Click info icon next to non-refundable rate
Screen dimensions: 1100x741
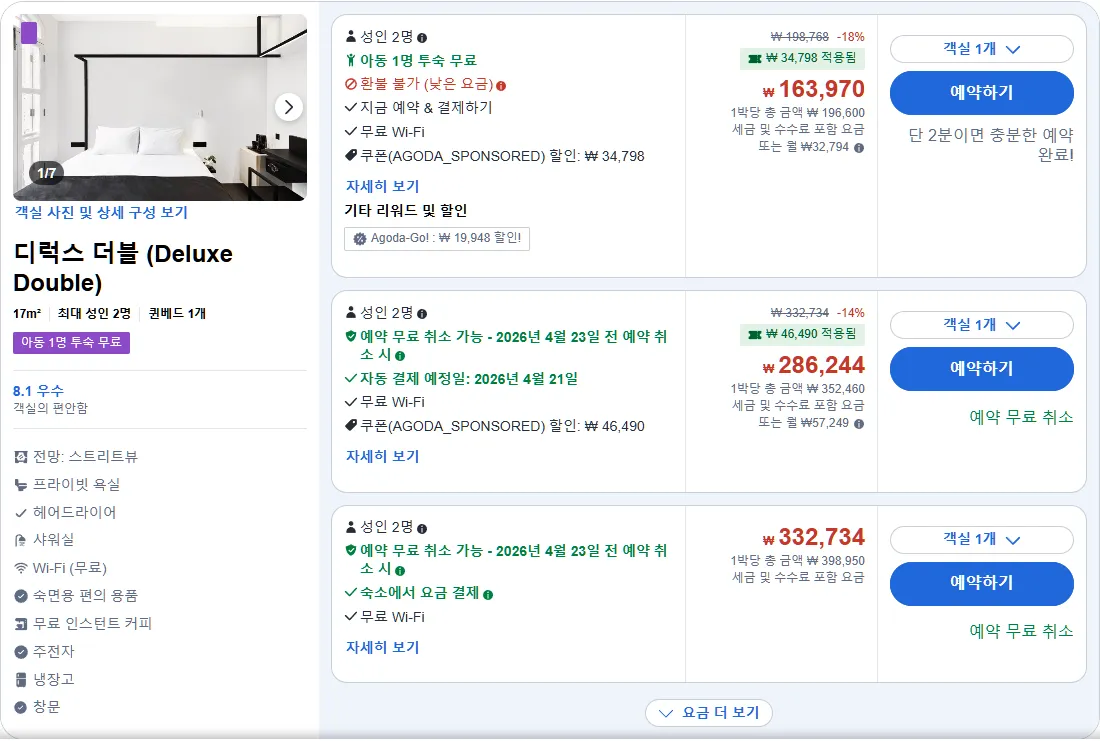pyautogui.click(x=501, y=86)
